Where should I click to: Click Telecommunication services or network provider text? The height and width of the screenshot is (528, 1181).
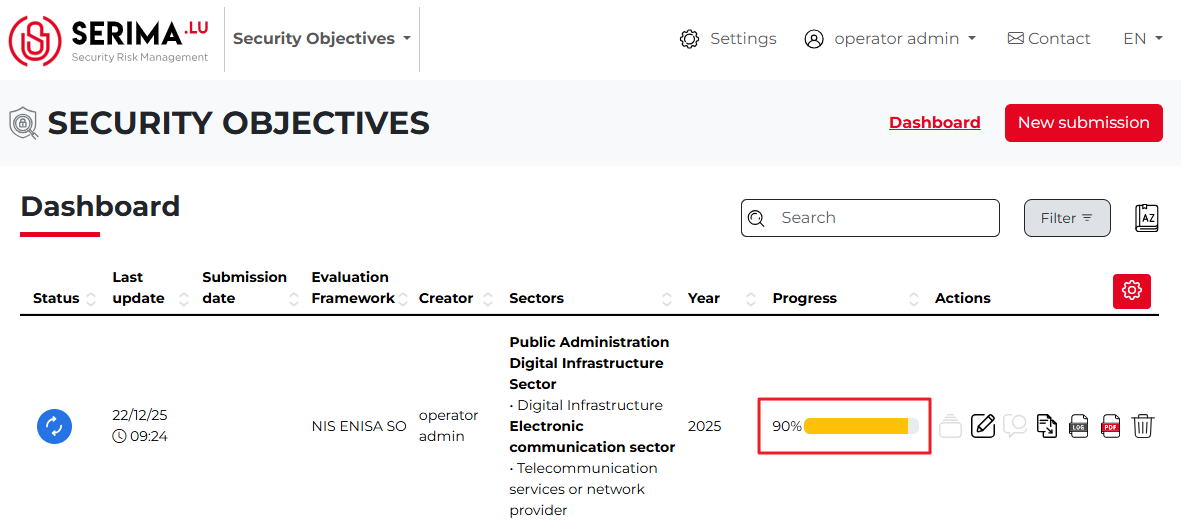tap(584, 490)
